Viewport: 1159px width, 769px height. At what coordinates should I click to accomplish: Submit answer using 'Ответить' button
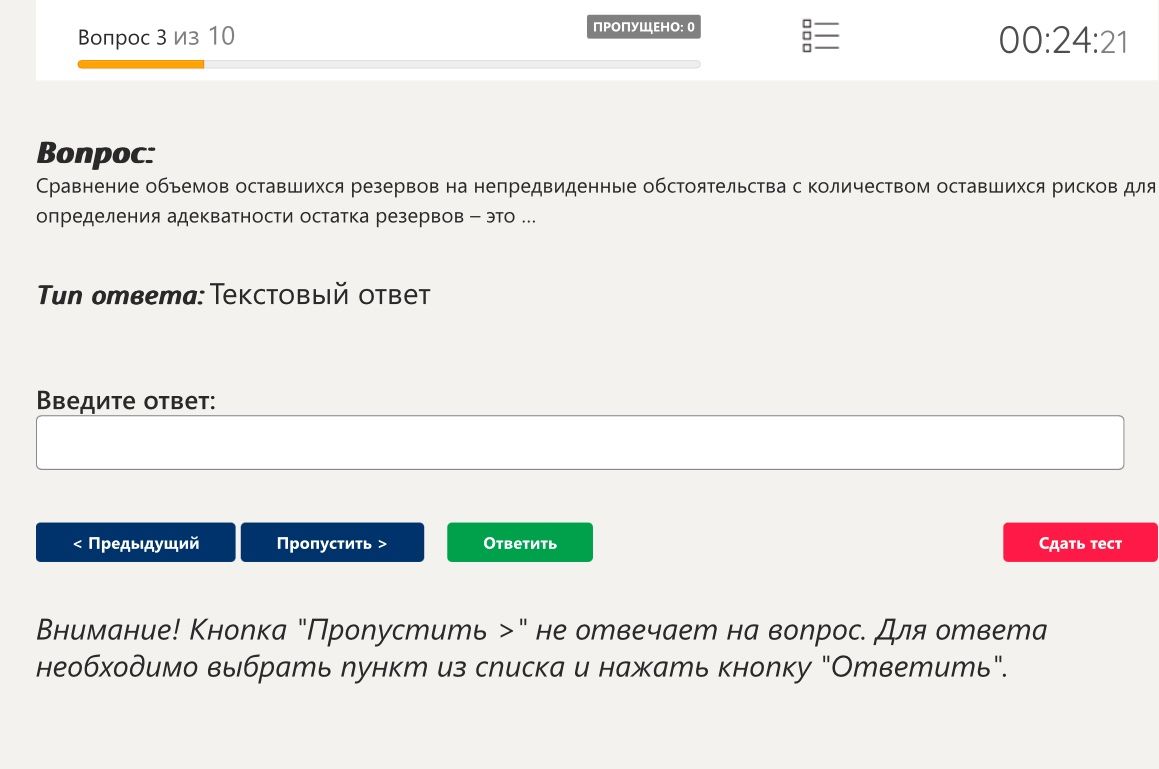(x=520, y=543)
